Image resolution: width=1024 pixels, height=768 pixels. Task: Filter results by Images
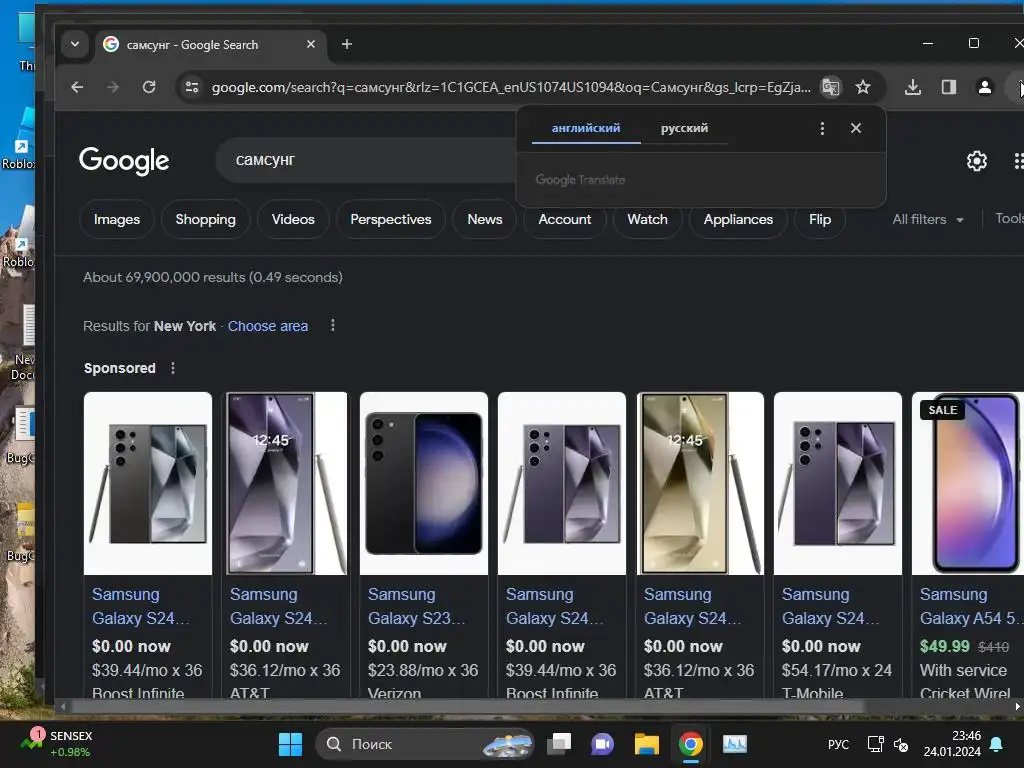117,219
